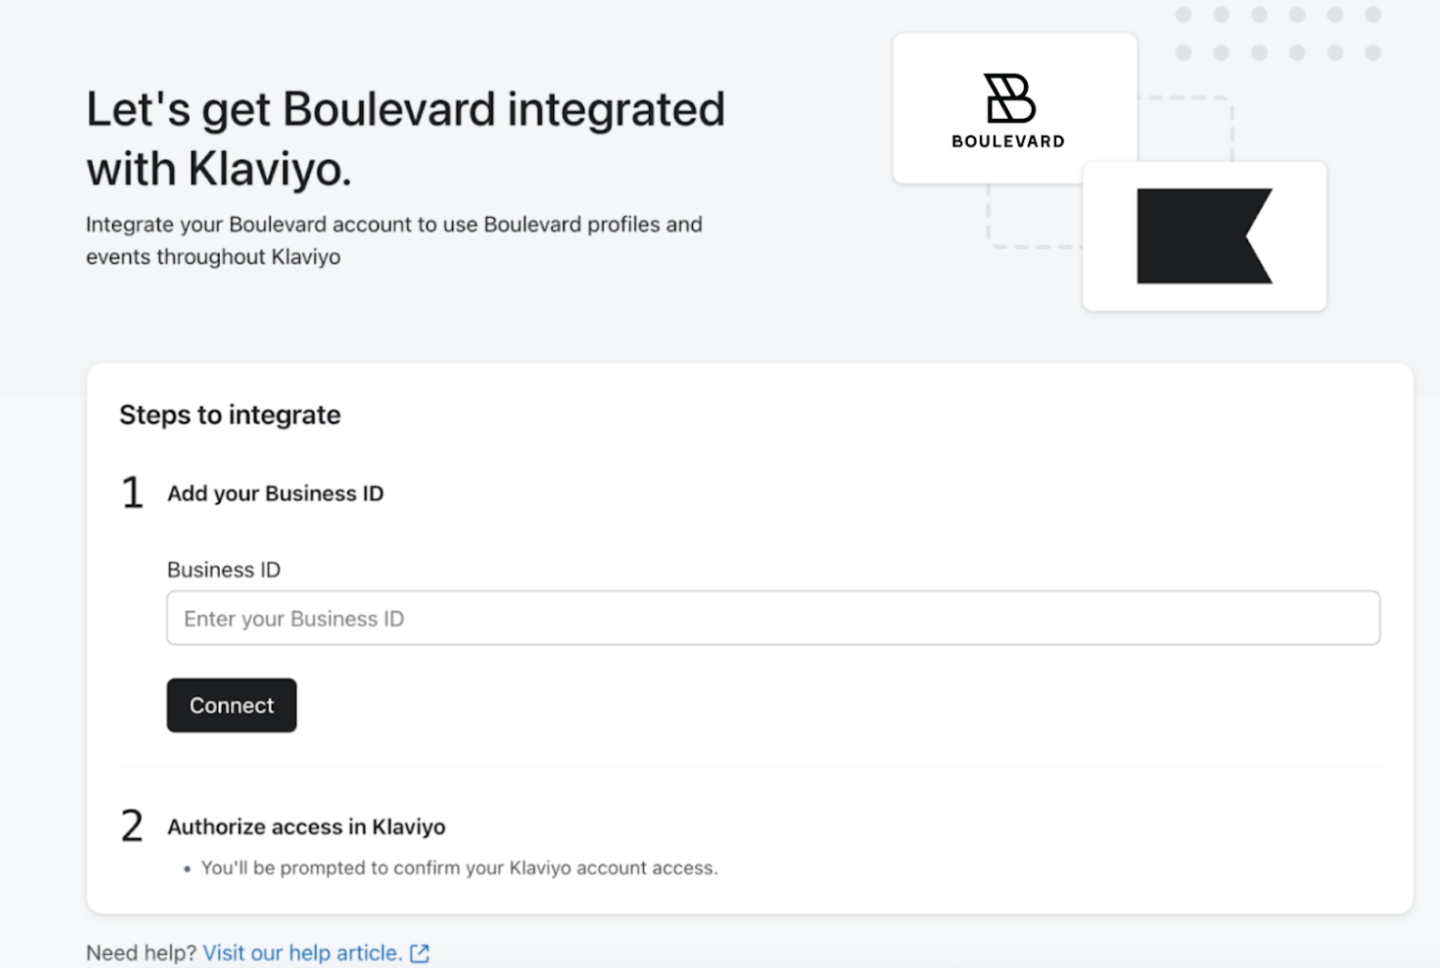Click the Boulevard B logo icon
The image size is (1440, 968).
tap(1009, 98)
